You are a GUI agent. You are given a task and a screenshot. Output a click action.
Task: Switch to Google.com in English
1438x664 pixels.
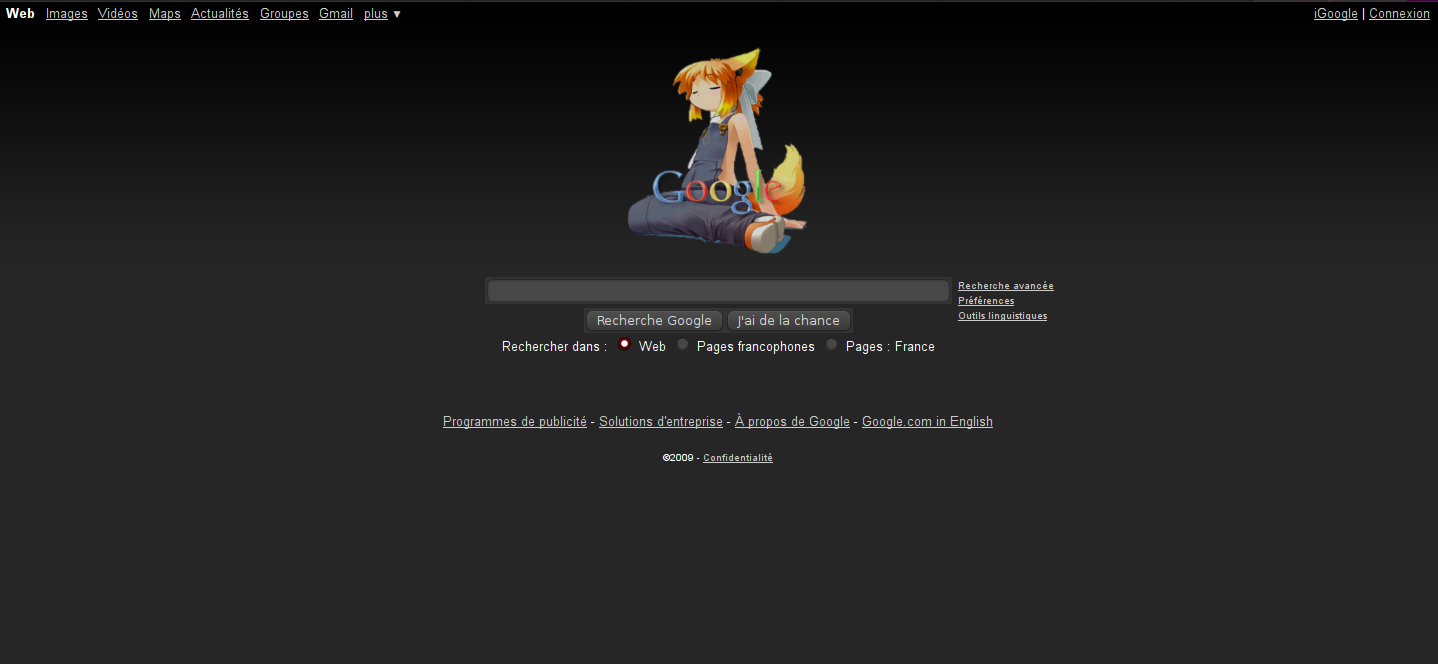coord(927,422)
